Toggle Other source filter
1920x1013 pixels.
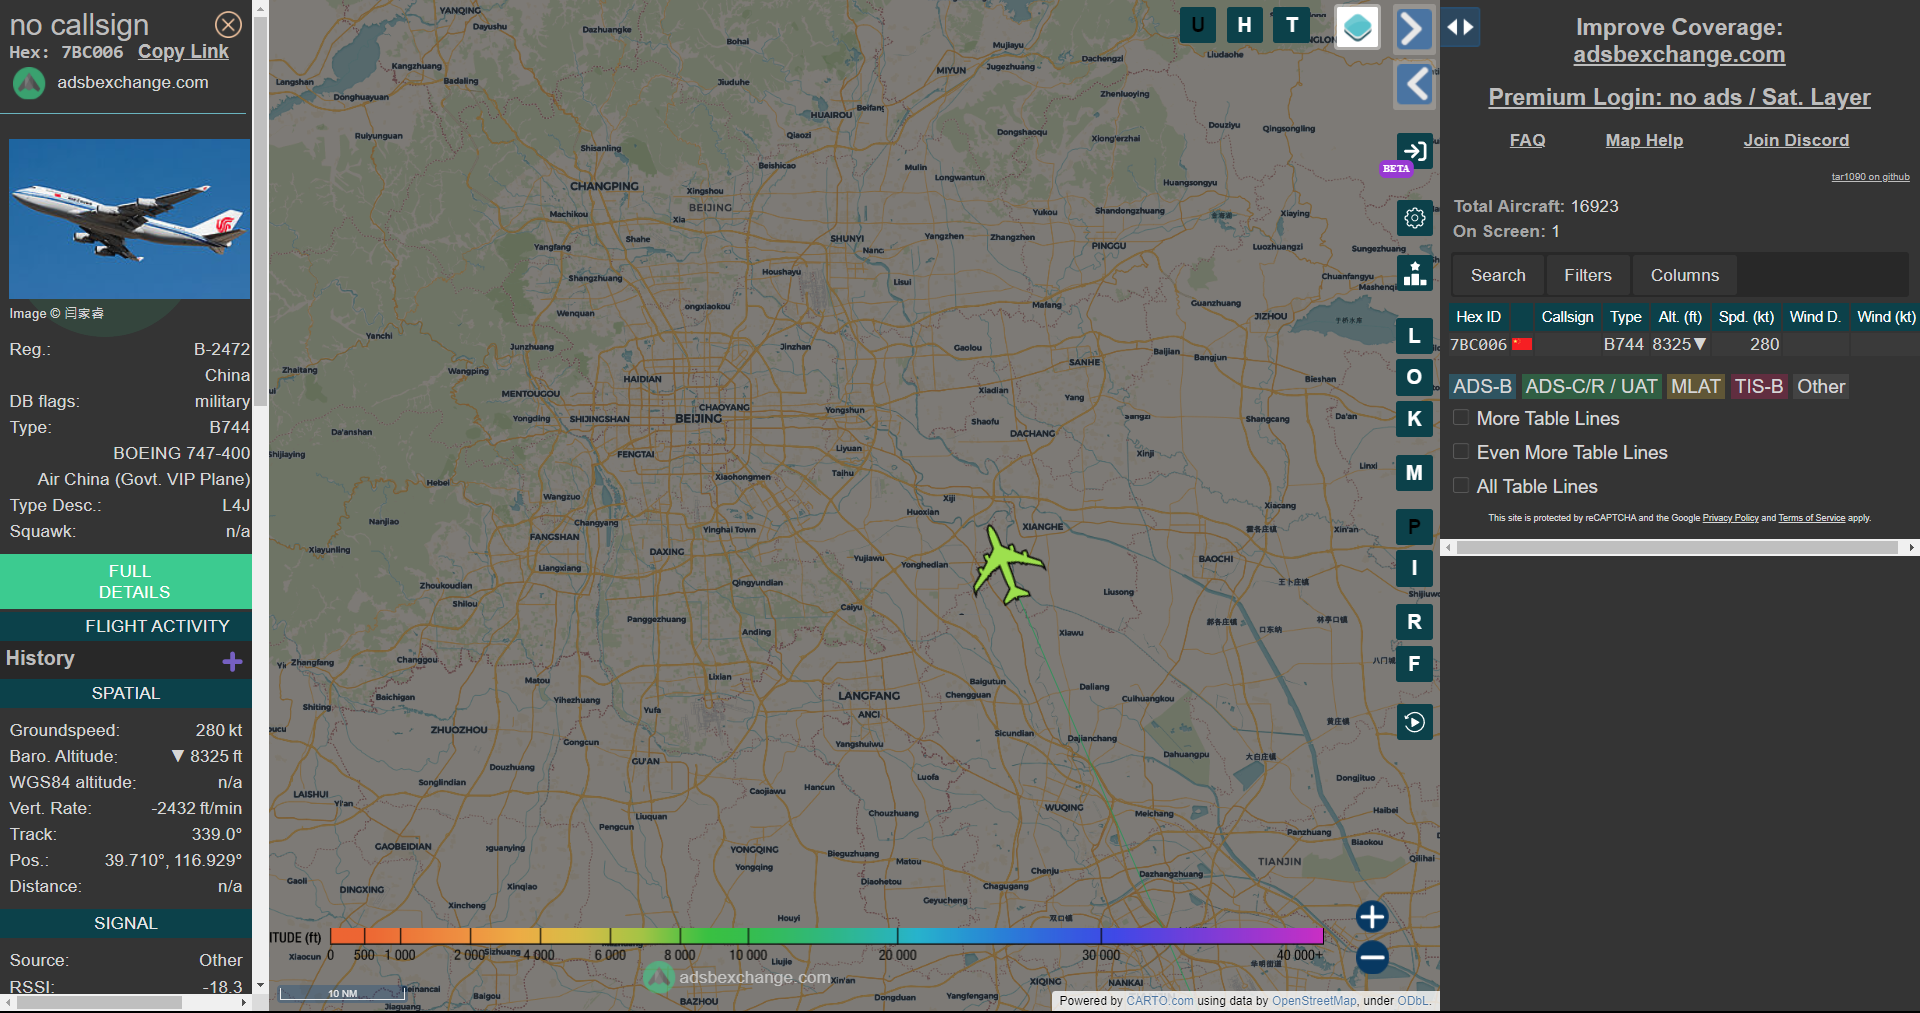click(x=1821, y=386)
